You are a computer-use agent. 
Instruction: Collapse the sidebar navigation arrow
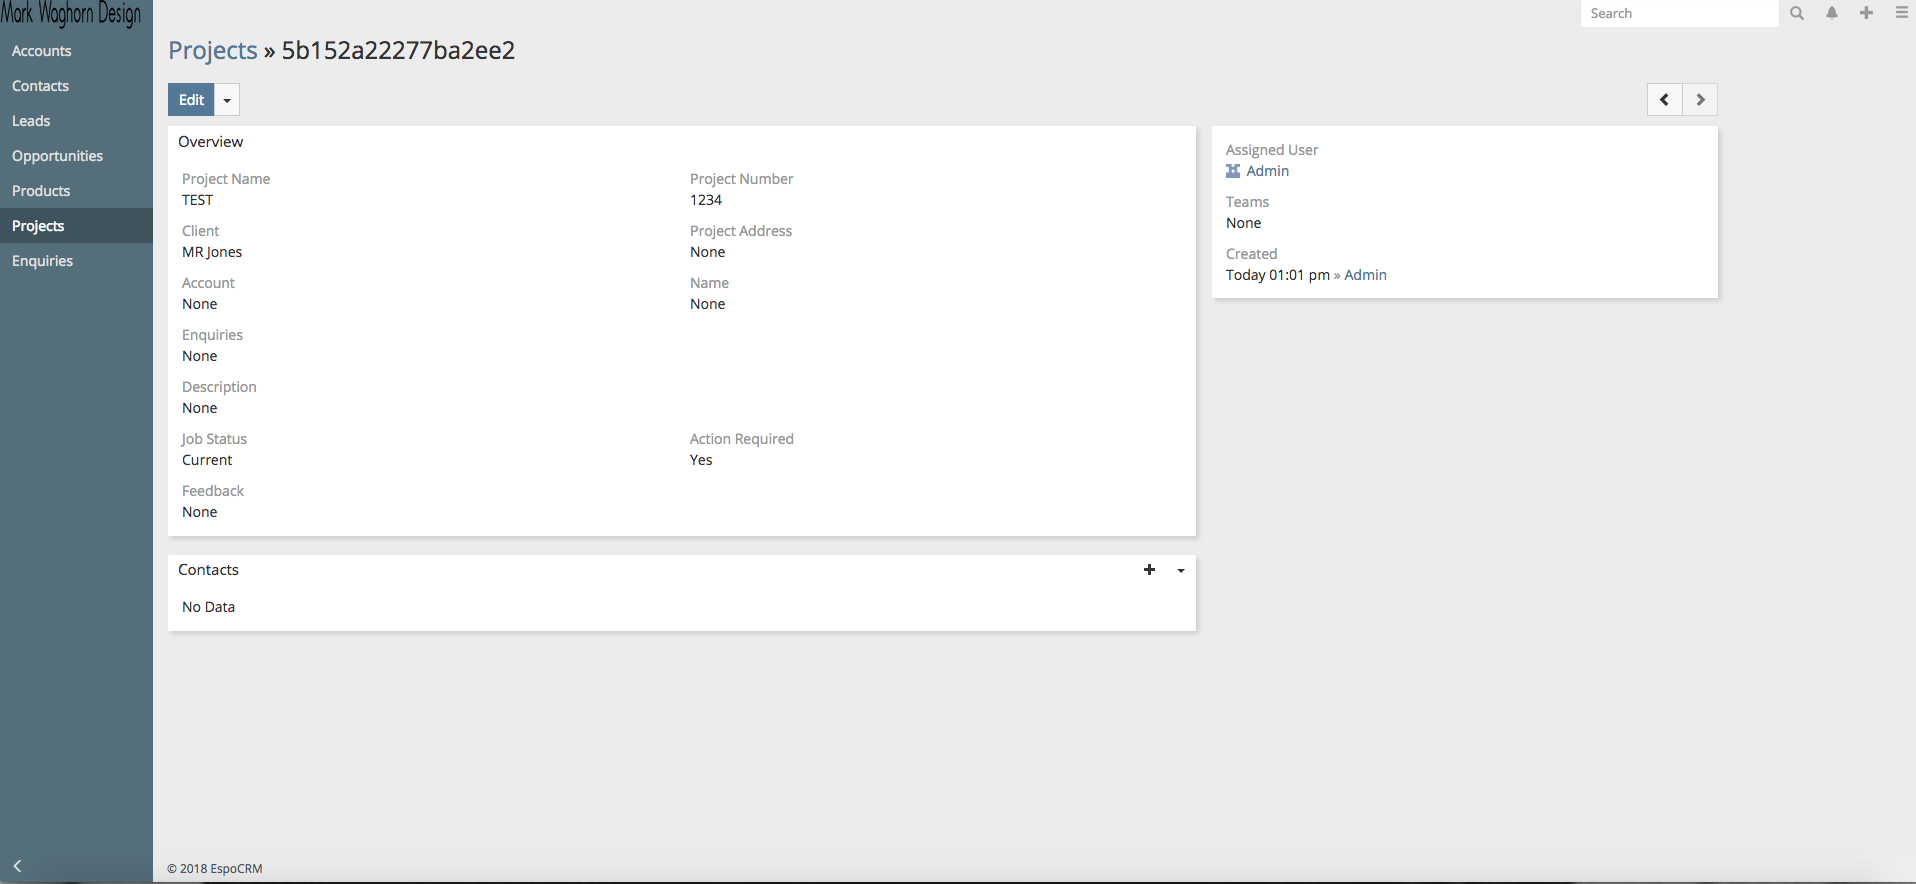click(x=17, y=866)
